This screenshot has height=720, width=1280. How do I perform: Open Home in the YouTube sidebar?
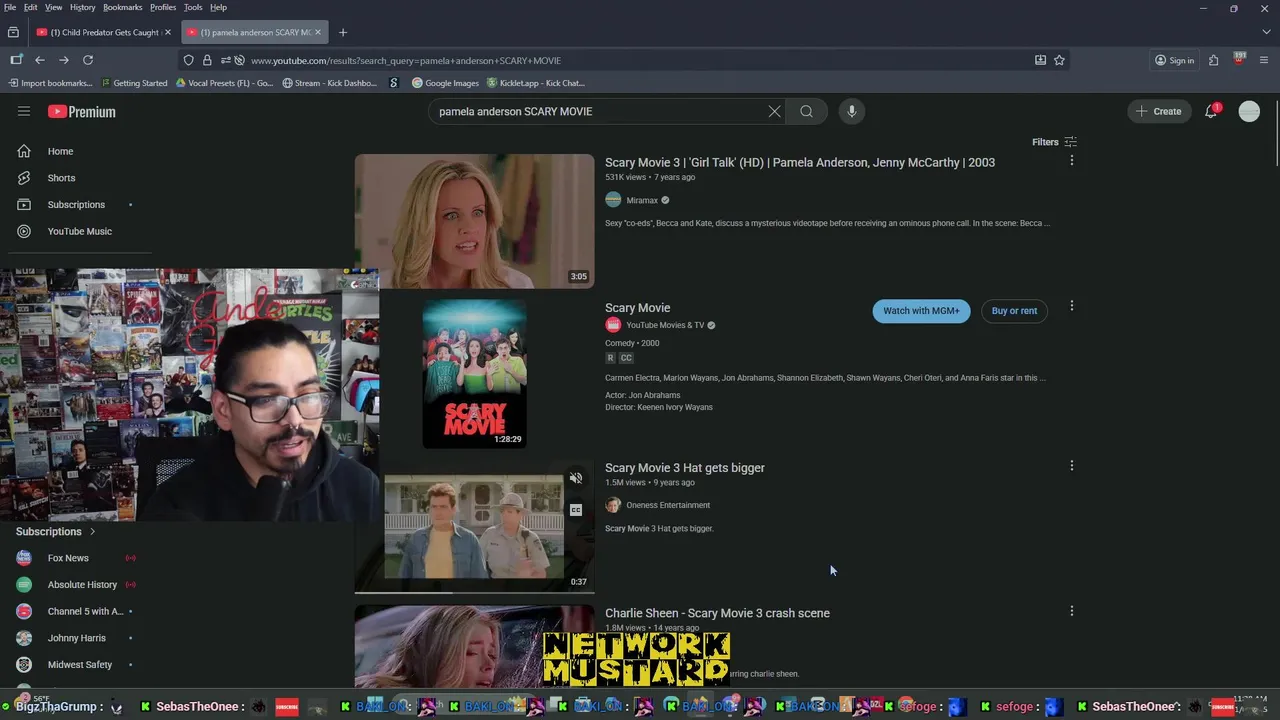(60, 151)
